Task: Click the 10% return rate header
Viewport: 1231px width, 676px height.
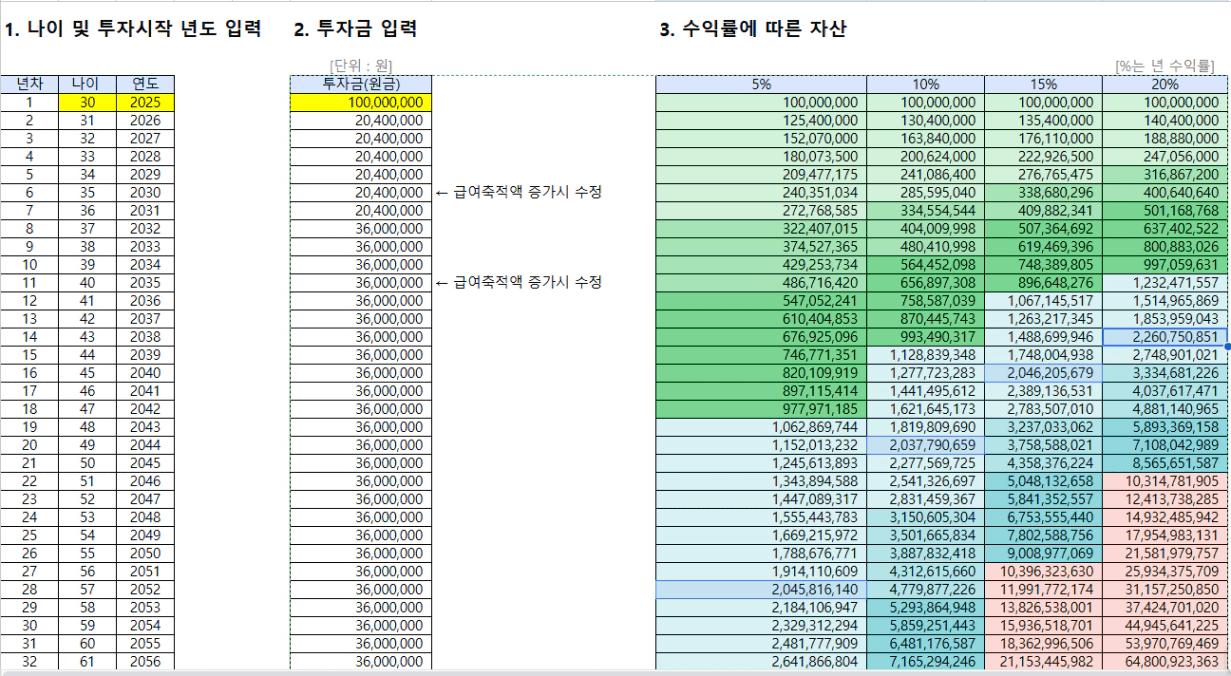Action: [x=925, y=84]
